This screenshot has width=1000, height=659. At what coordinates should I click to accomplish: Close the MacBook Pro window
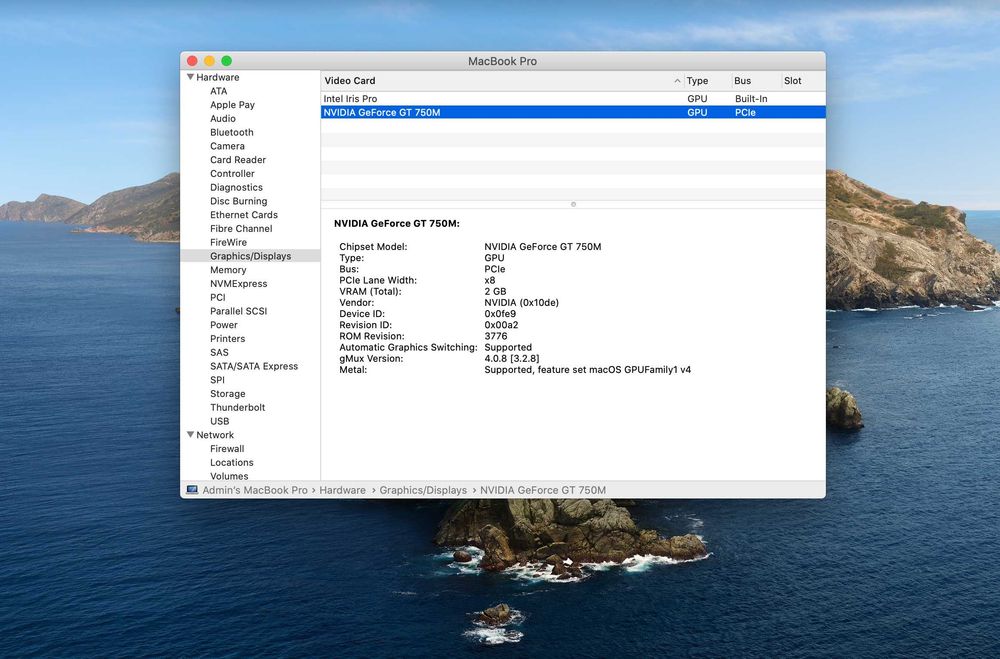[x=192, y=61]
